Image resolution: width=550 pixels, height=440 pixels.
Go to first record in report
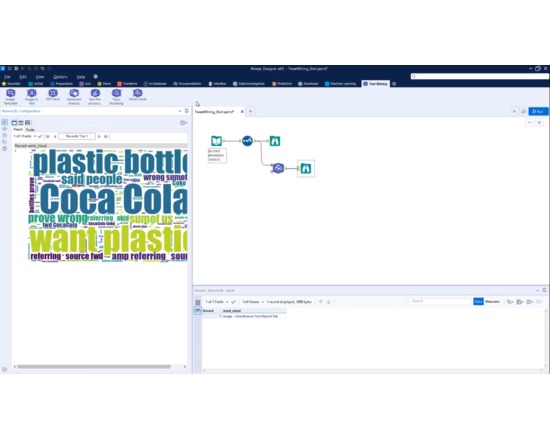(48, 136)
